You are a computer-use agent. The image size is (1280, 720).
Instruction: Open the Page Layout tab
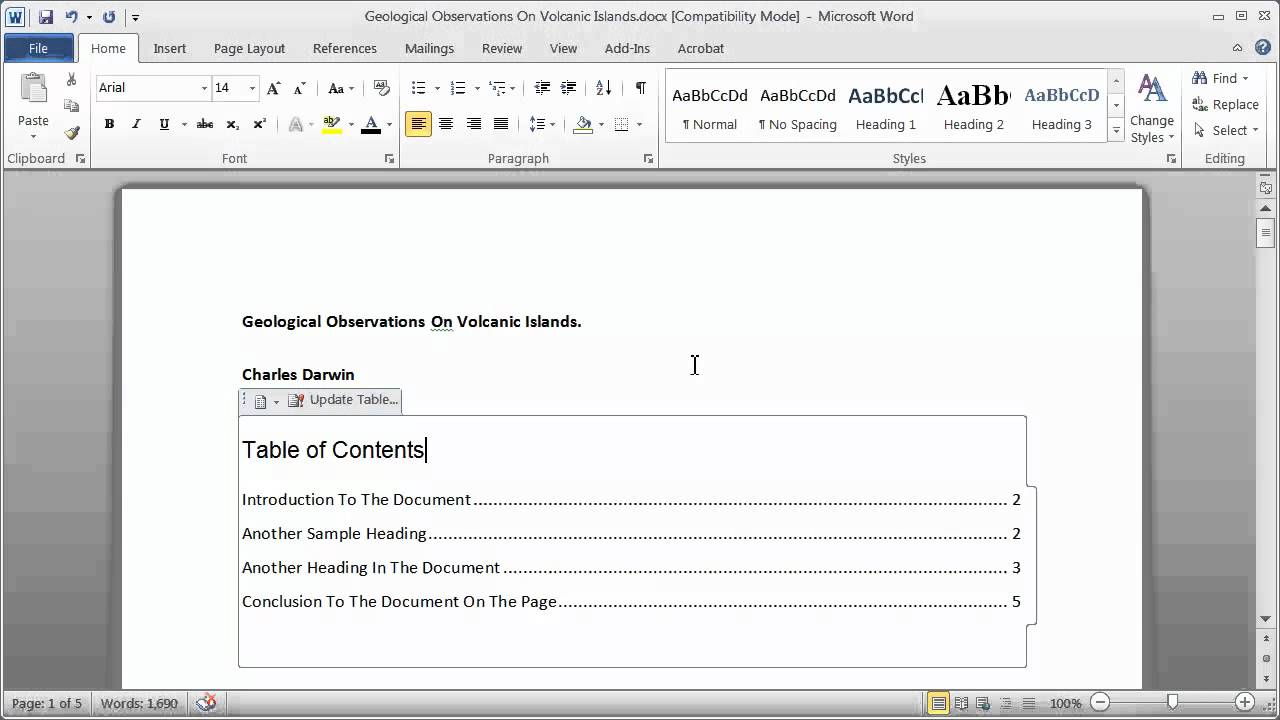[x=249, y=48]
